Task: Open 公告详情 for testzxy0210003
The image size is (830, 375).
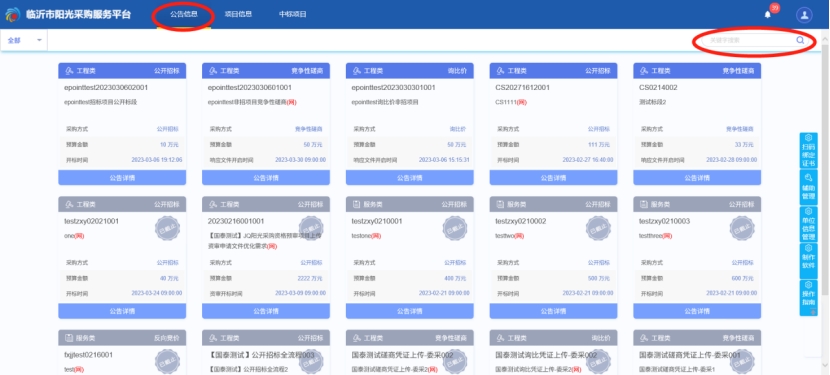Action: pyautogui.click(x=697, y=311)
